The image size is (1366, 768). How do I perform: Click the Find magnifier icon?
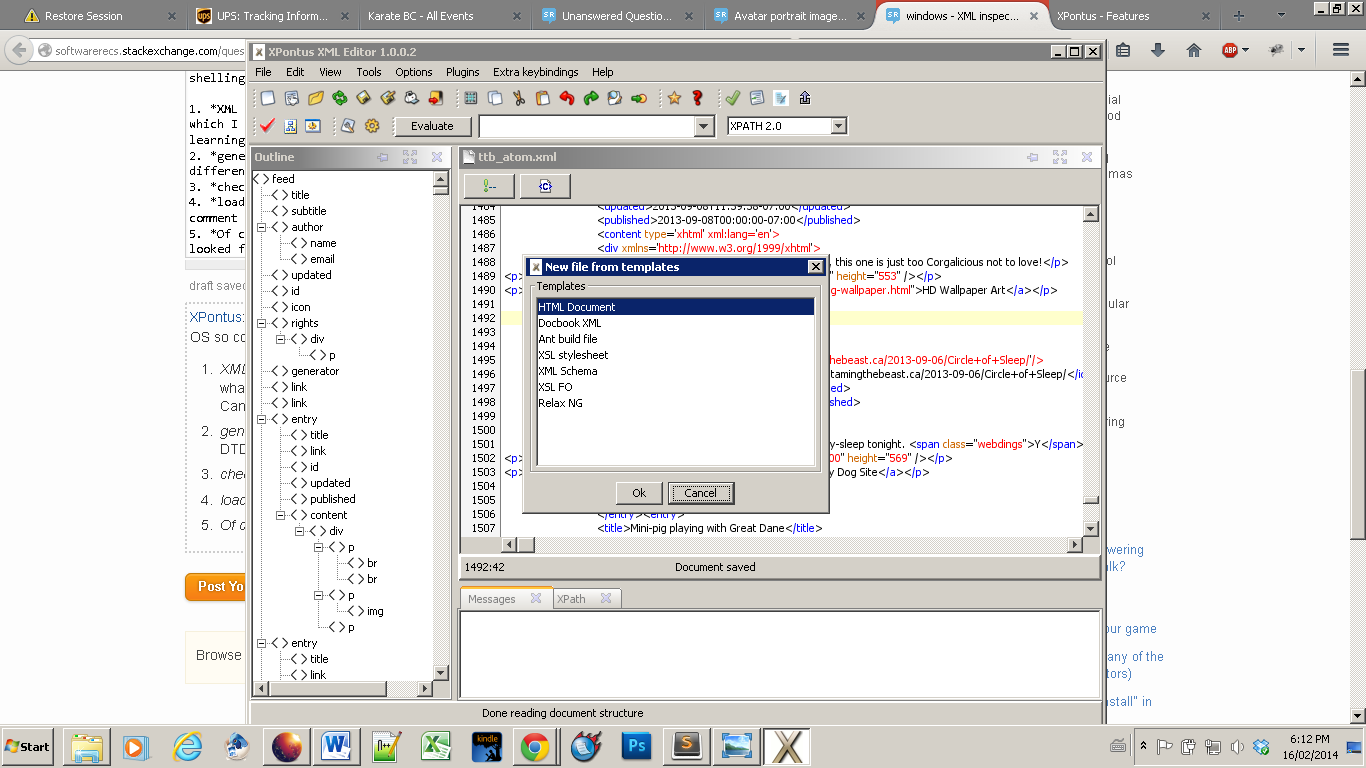point(615,98)
